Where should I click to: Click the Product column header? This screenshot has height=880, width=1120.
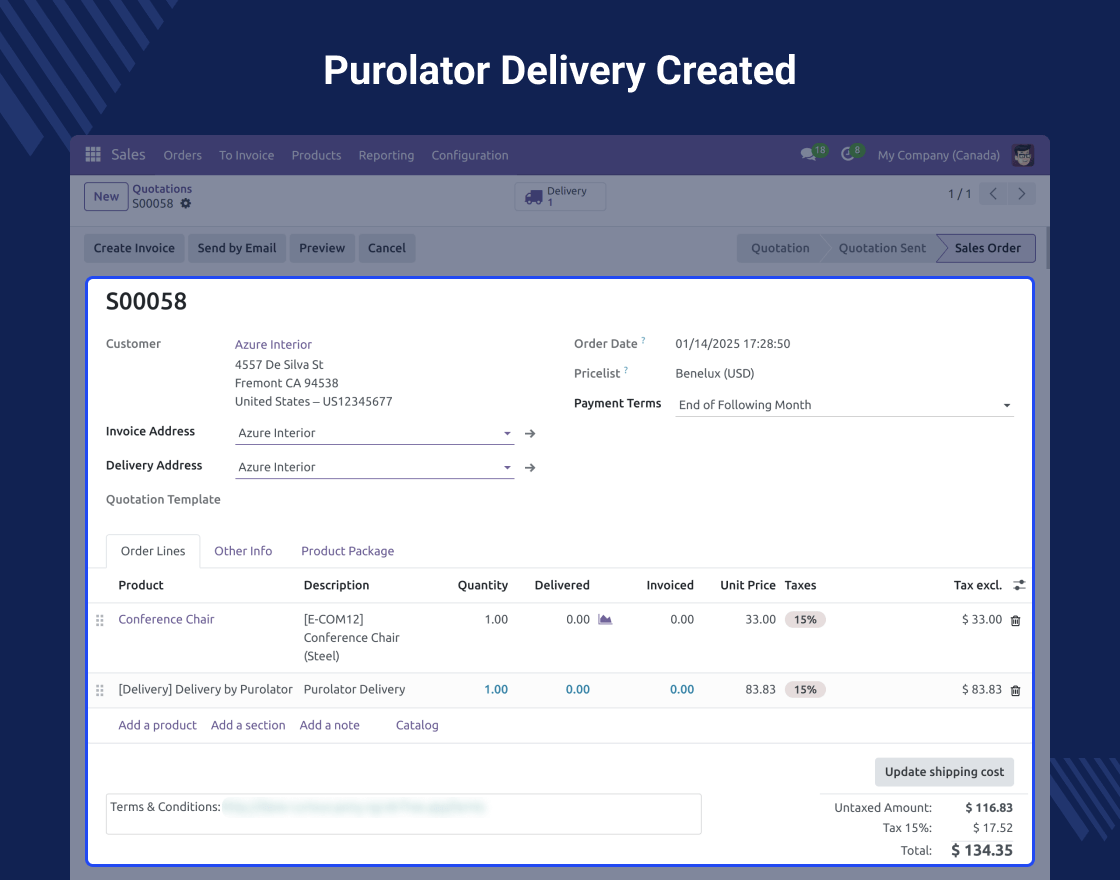coord(141,585)
